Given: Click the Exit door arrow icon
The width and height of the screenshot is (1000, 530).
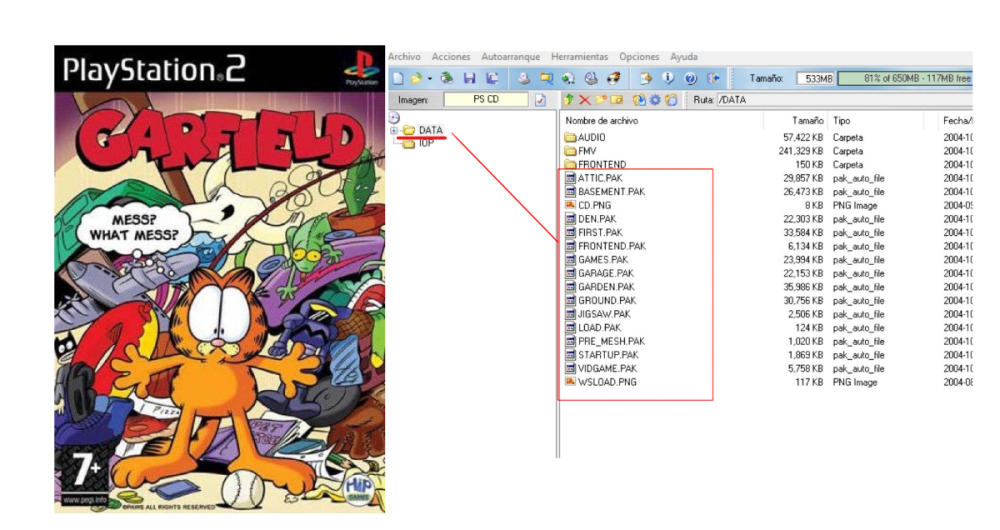Looking at the screenshot, I should (713, 78).
